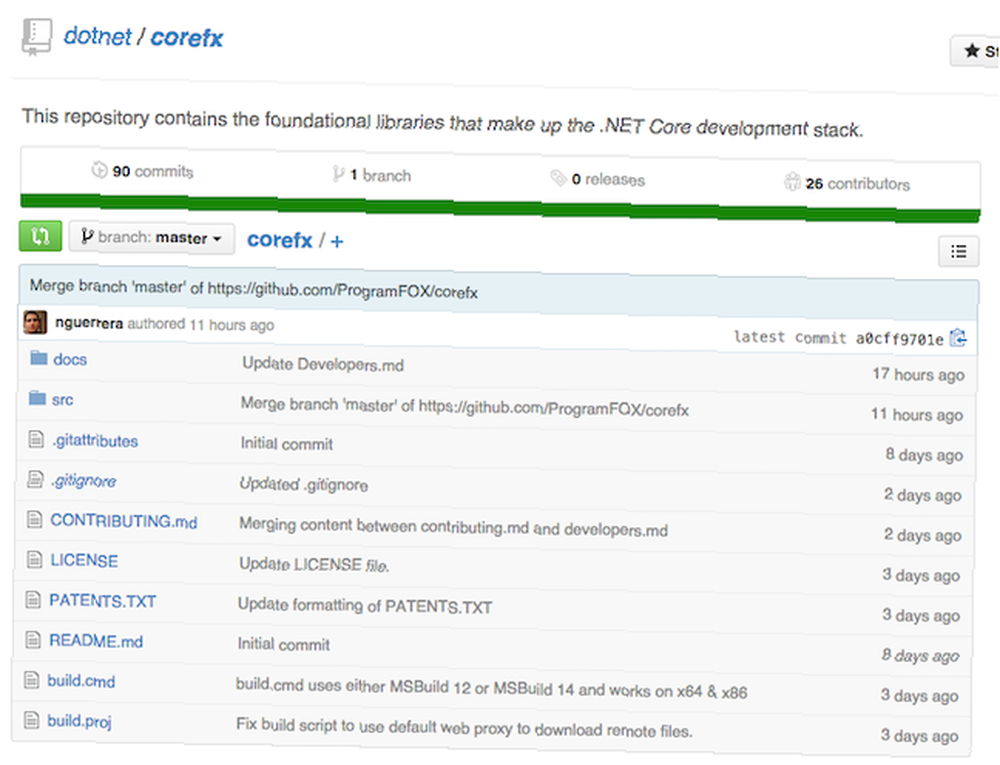View the 1 branch list
Screen dimensions: 1000x765
point(380,175)
